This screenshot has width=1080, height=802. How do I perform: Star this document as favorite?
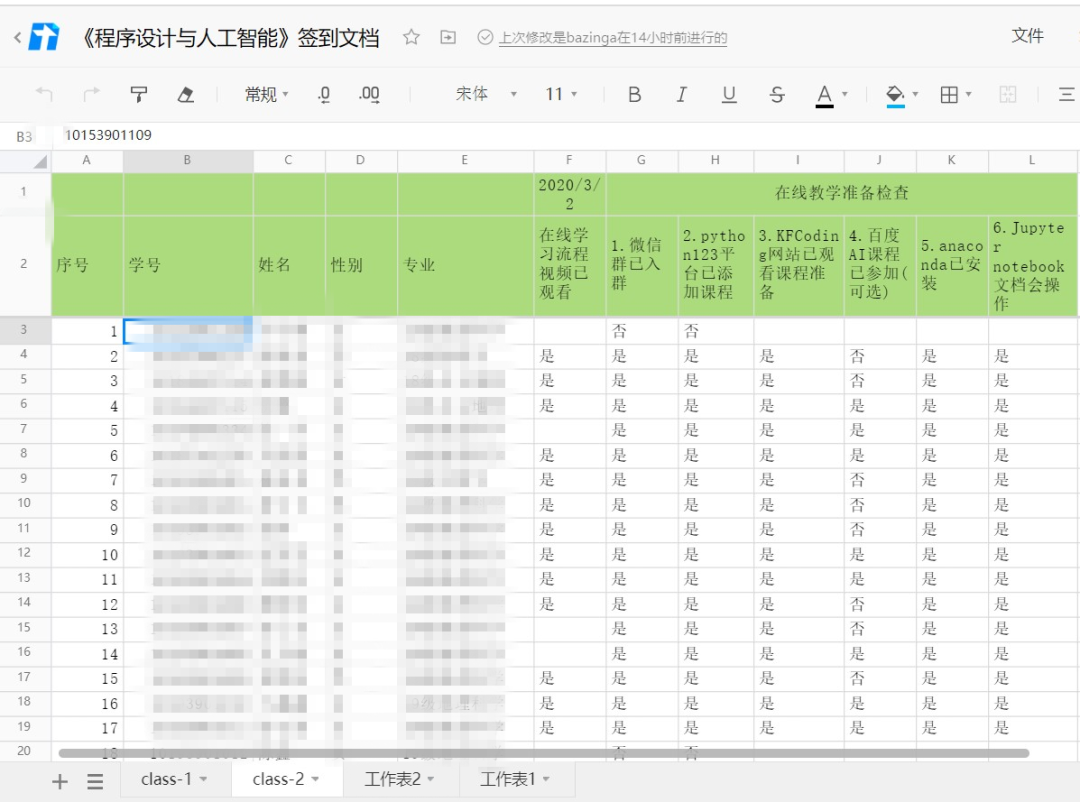click(x=411, y=38)
